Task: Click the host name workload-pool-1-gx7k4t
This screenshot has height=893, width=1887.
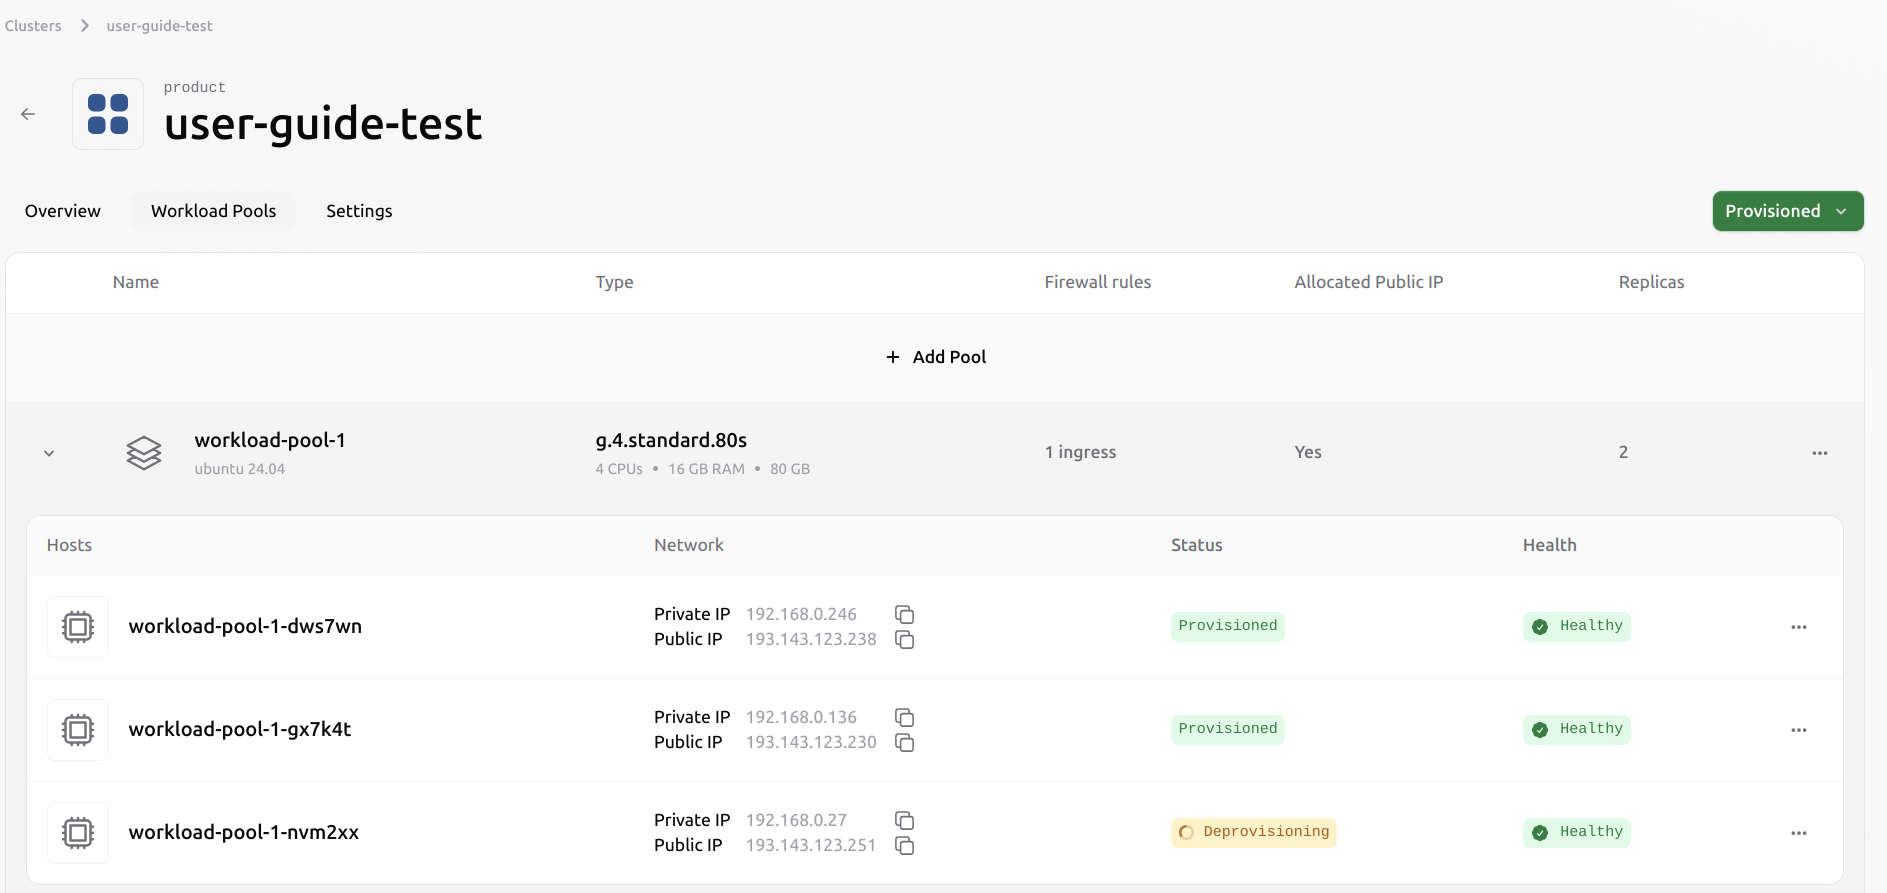Action: pyautogui.click(x=240, y=729)
